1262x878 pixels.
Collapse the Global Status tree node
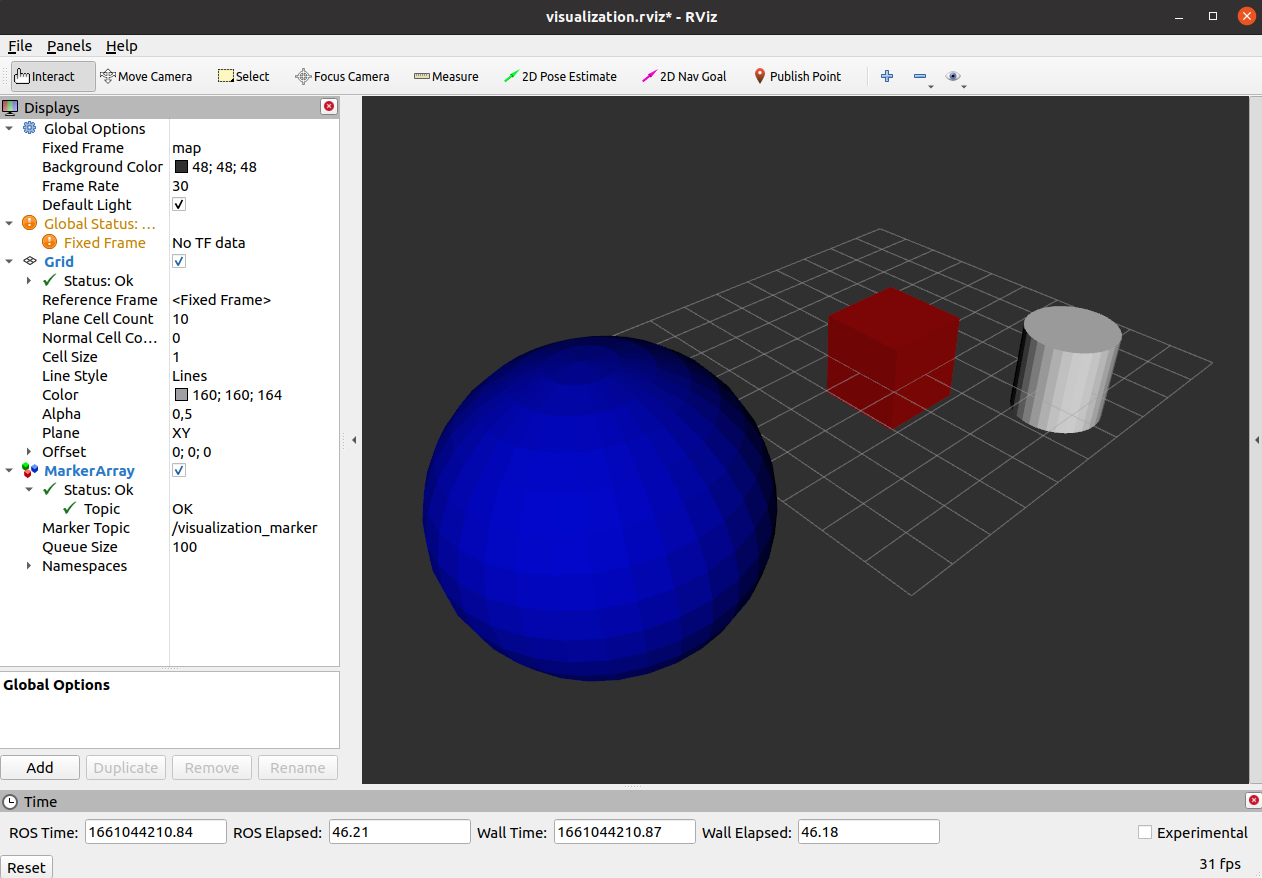pyautogui.click(x=9, y=223)
